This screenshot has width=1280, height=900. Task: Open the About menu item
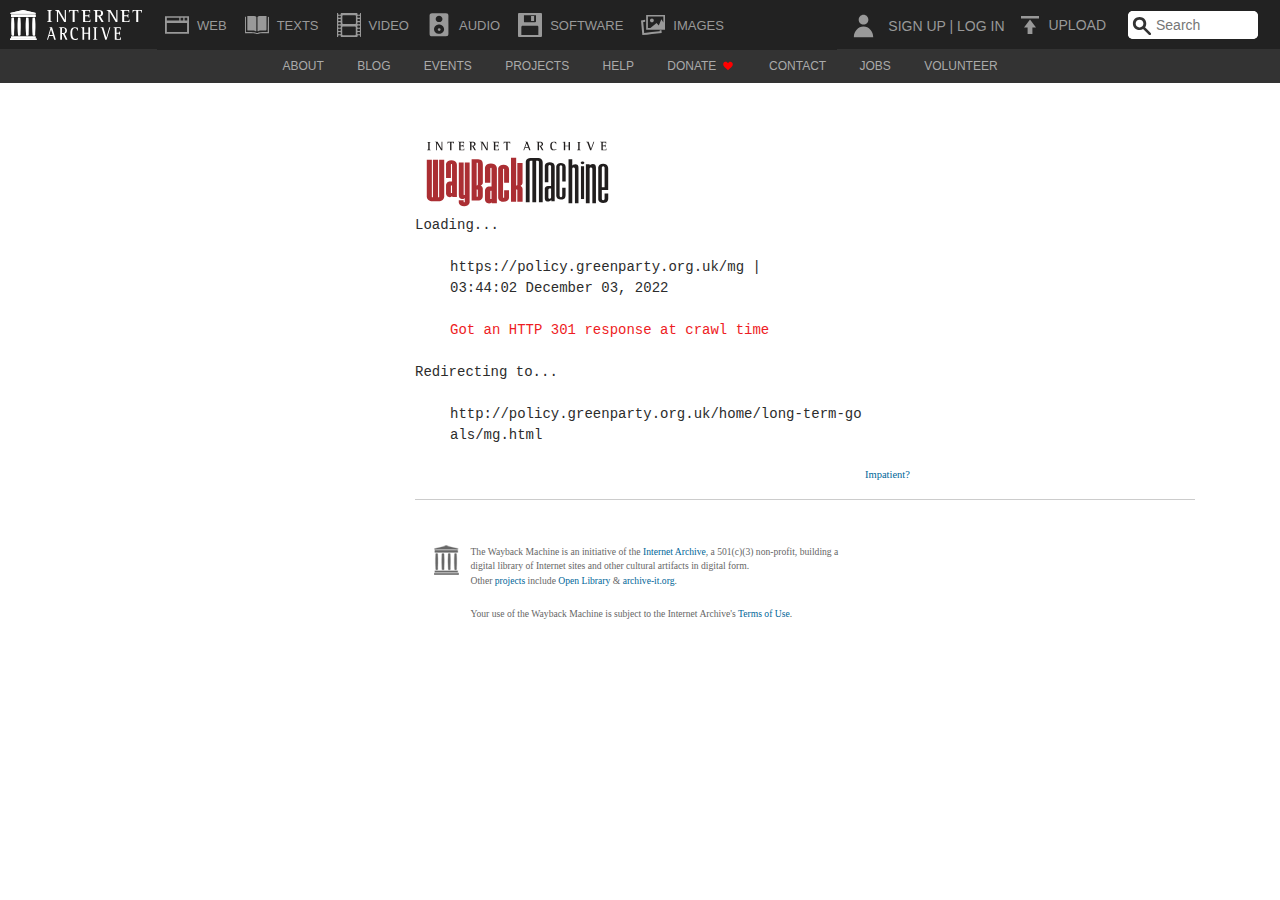click(303, 66)
